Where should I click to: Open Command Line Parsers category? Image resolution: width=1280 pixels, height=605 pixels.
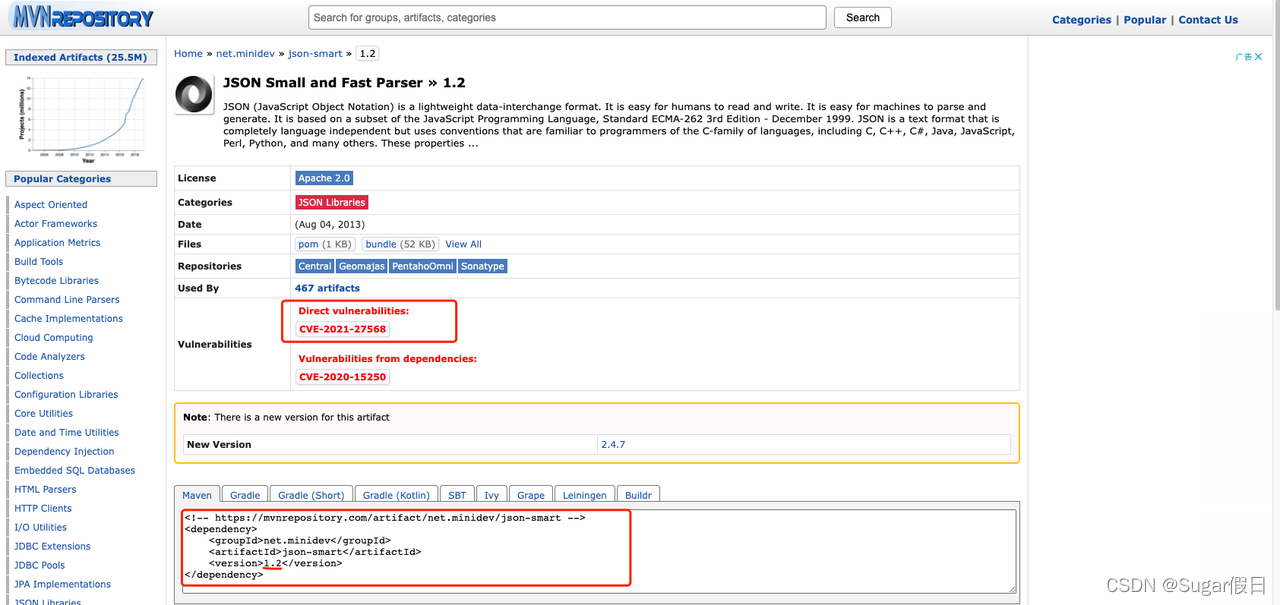click(x=67, y=300)
